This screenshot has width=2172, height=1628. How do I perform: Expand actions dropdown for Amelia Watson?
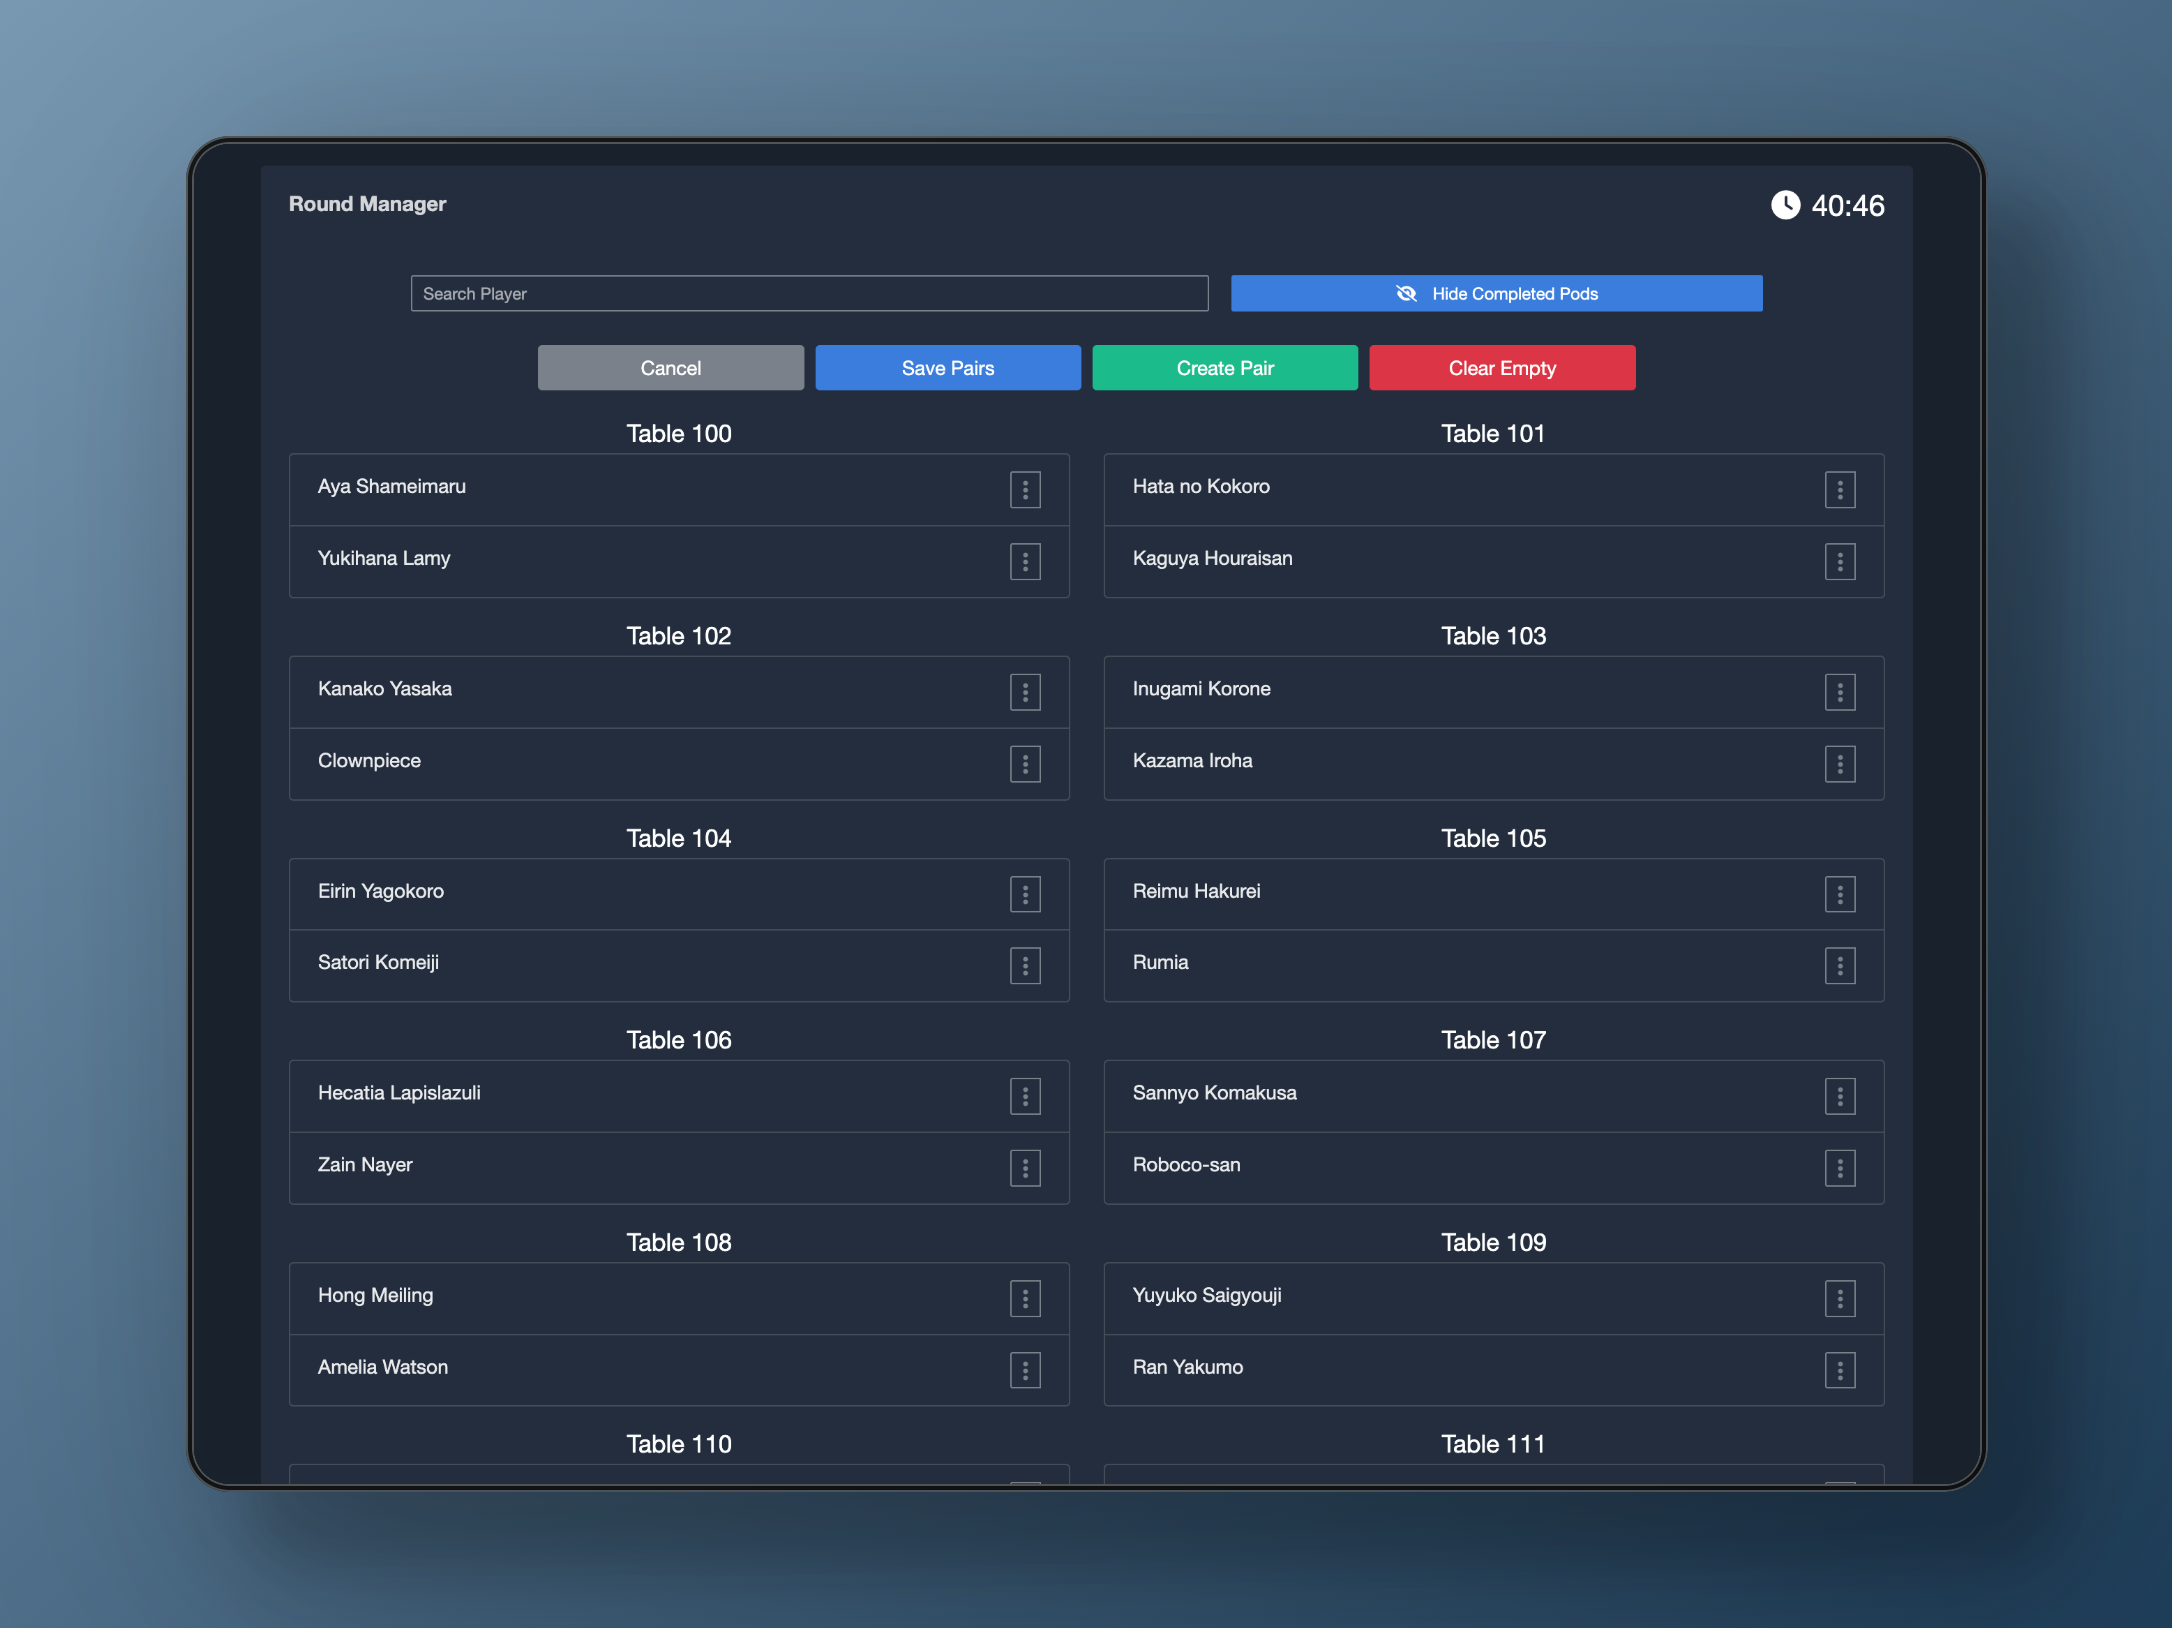(1025, 1370)
